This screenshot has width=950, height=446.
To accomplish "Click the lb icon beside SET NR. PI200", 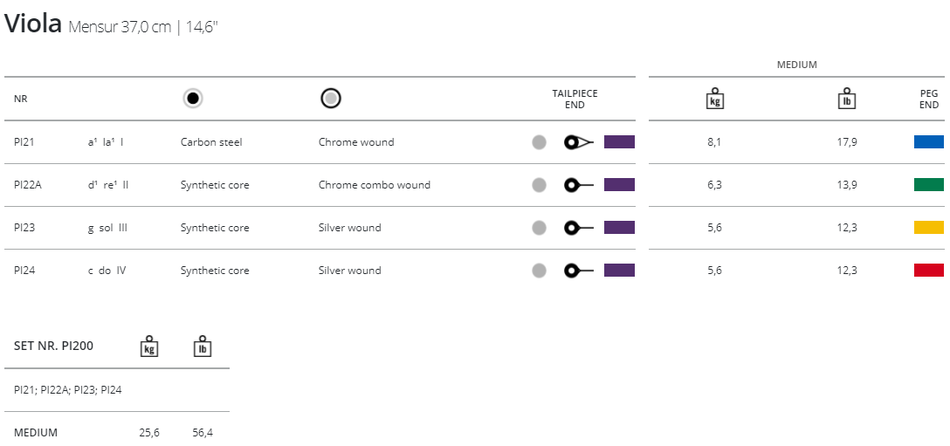I will click(202, 346).
